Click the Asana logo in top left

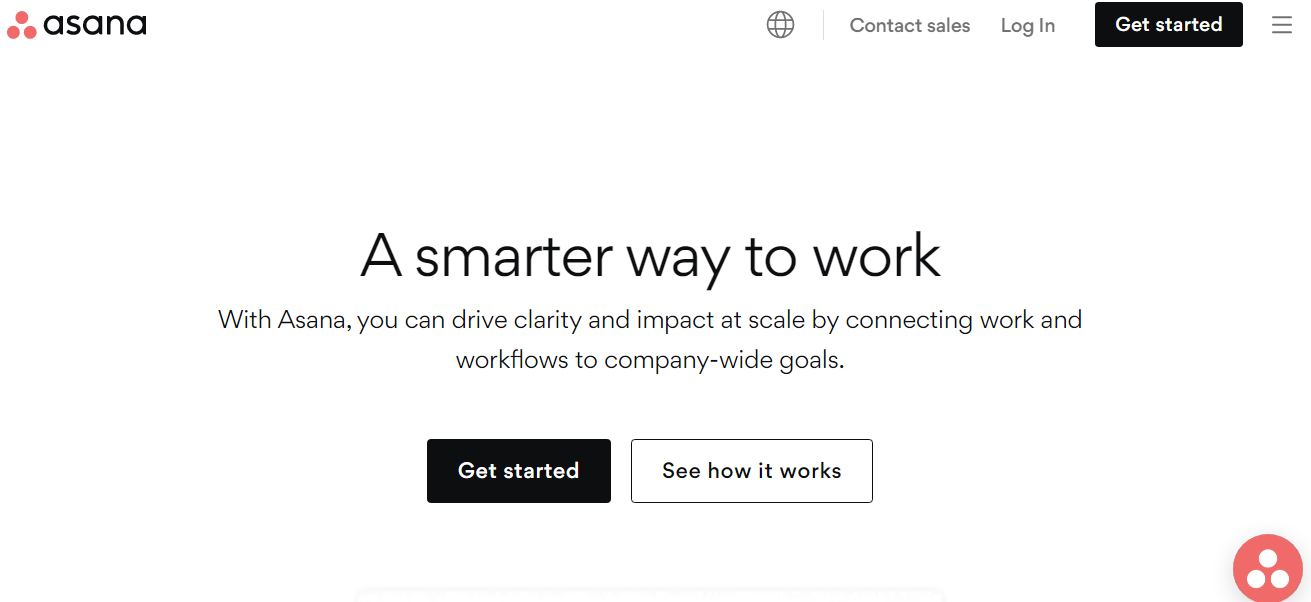[75, 24]
